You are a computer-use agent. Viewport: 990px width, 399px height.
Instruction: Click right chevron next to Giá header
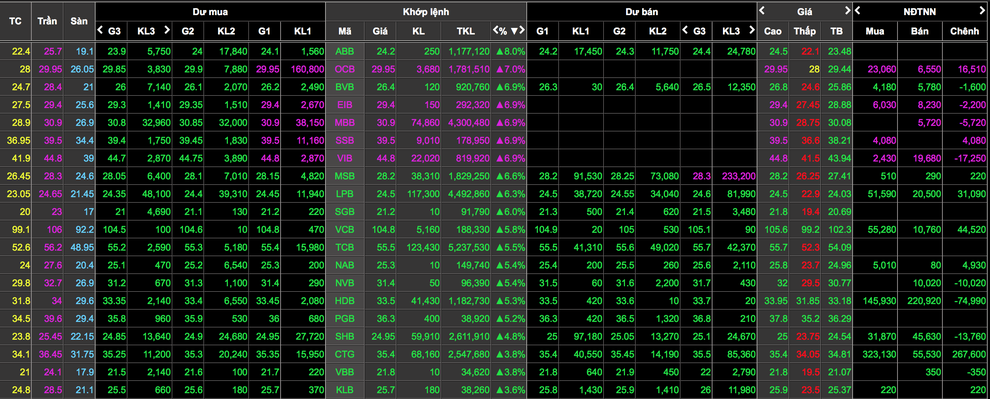pos(847,10)
